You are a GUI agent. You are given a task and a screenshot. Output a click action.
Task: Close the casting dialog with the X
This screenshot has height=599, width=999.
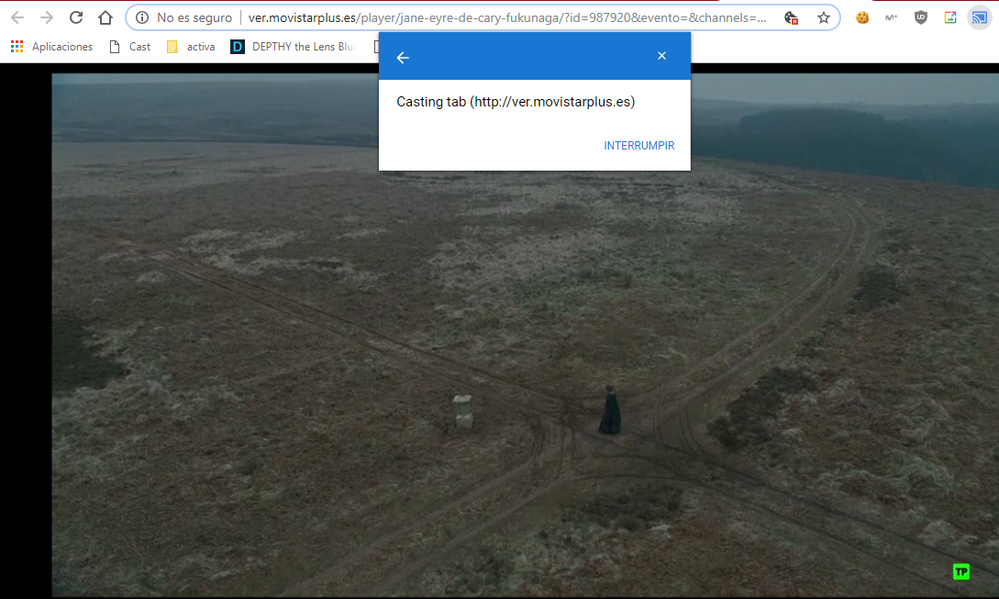click(x=661, y=56)
